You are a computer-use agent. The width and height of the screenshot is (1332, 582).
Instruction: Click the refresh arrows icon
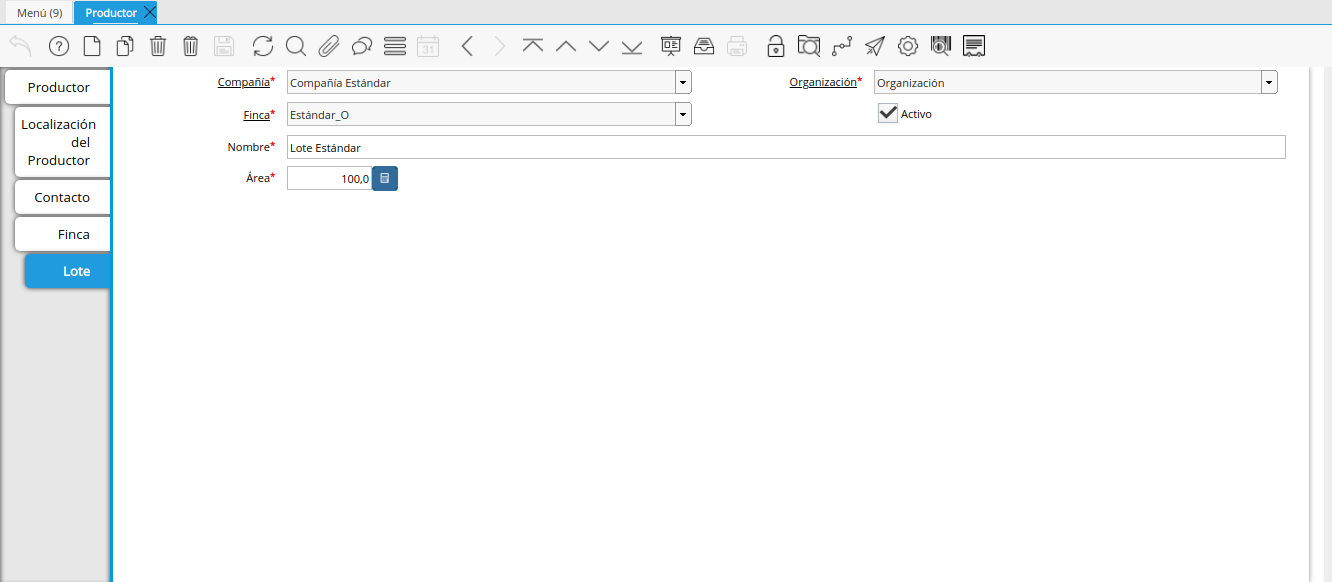(262, 46)
